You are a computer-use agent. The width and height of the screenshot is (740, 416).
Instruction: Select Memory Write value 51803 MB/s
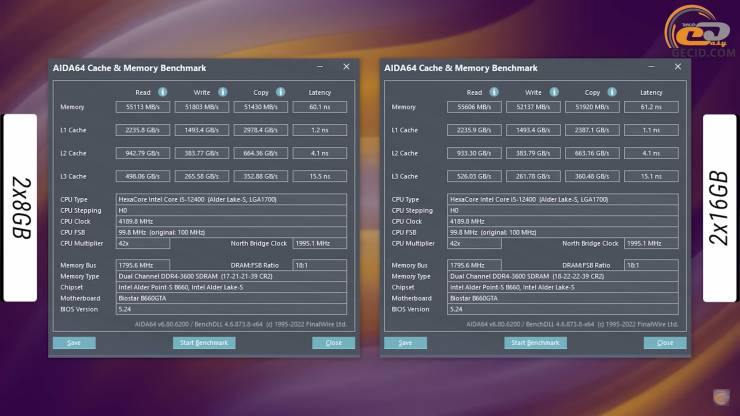point(202,107)
